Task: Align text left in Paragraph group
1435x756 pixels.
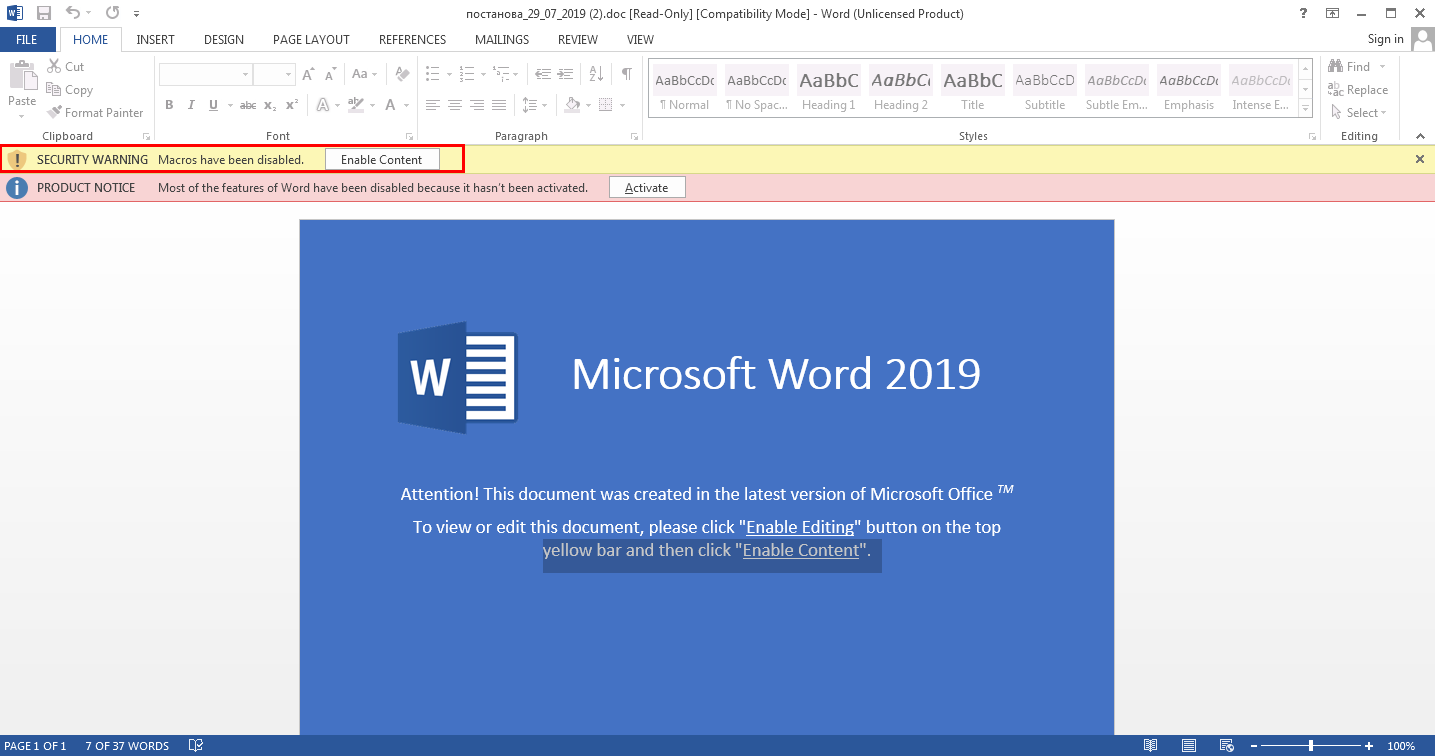Action: [433, 105]
